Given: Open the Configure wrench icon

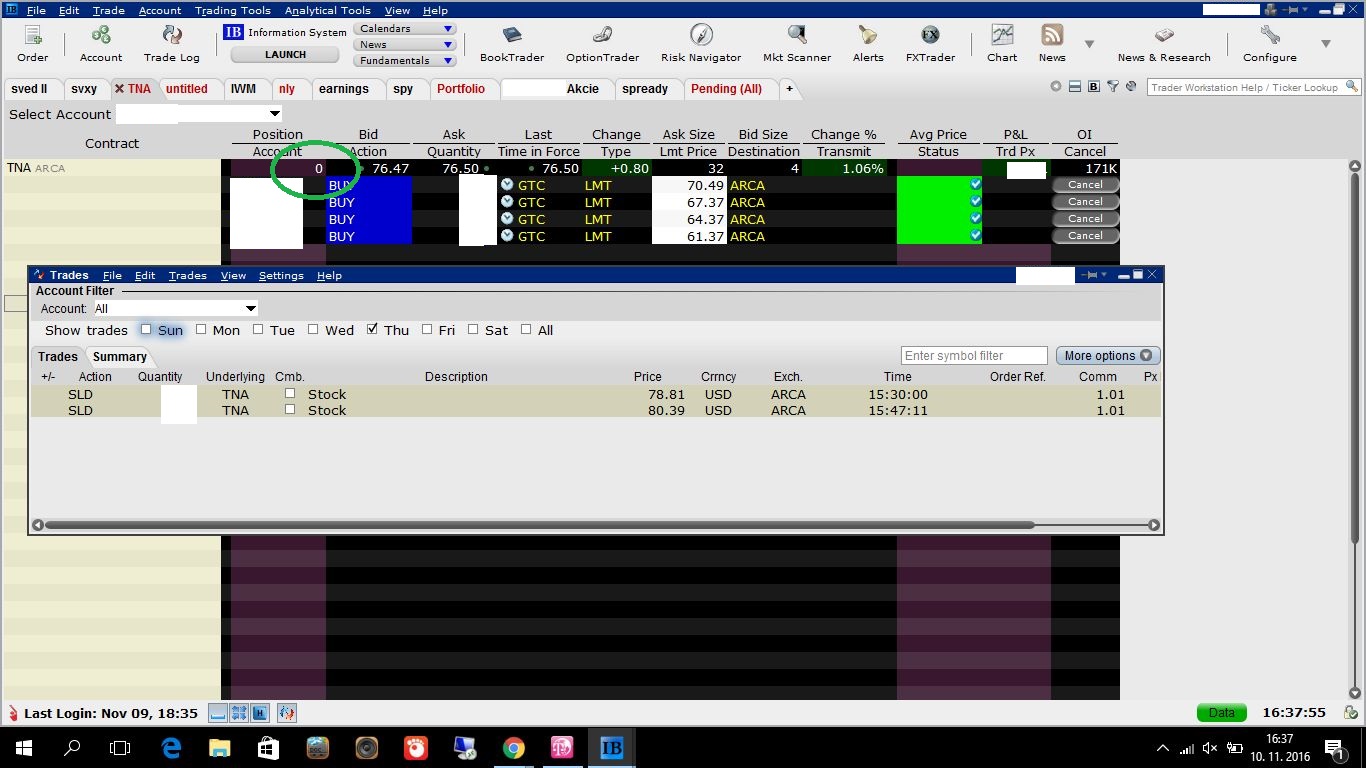Looking at the screenshot, I should [x=1270, y=44].
